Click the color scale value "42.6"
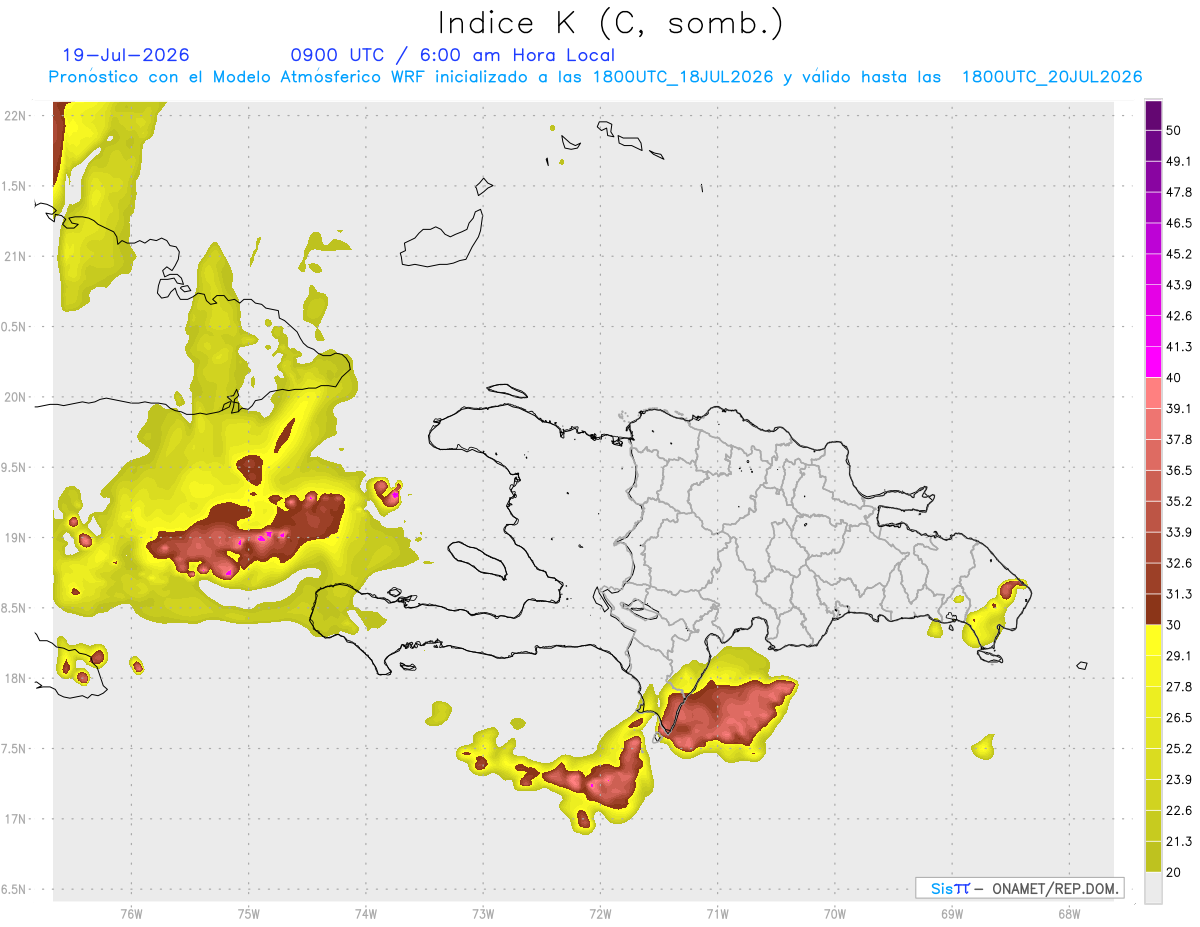The width and height of the screenshot is (1200, 927). [x=1179, y=316]
